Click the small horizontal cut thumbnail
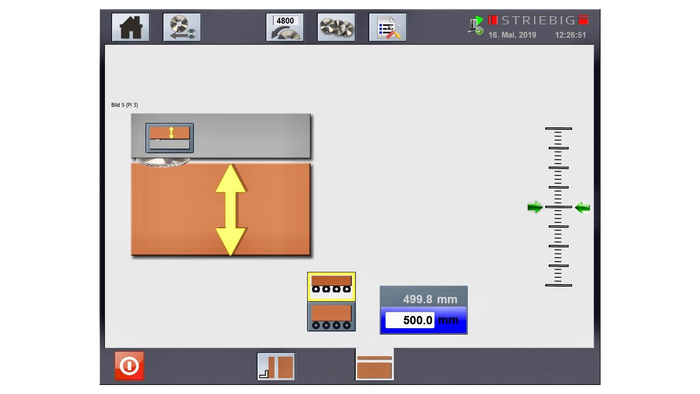This screenshot has height=394, width=700. click(x=170, y=138)
